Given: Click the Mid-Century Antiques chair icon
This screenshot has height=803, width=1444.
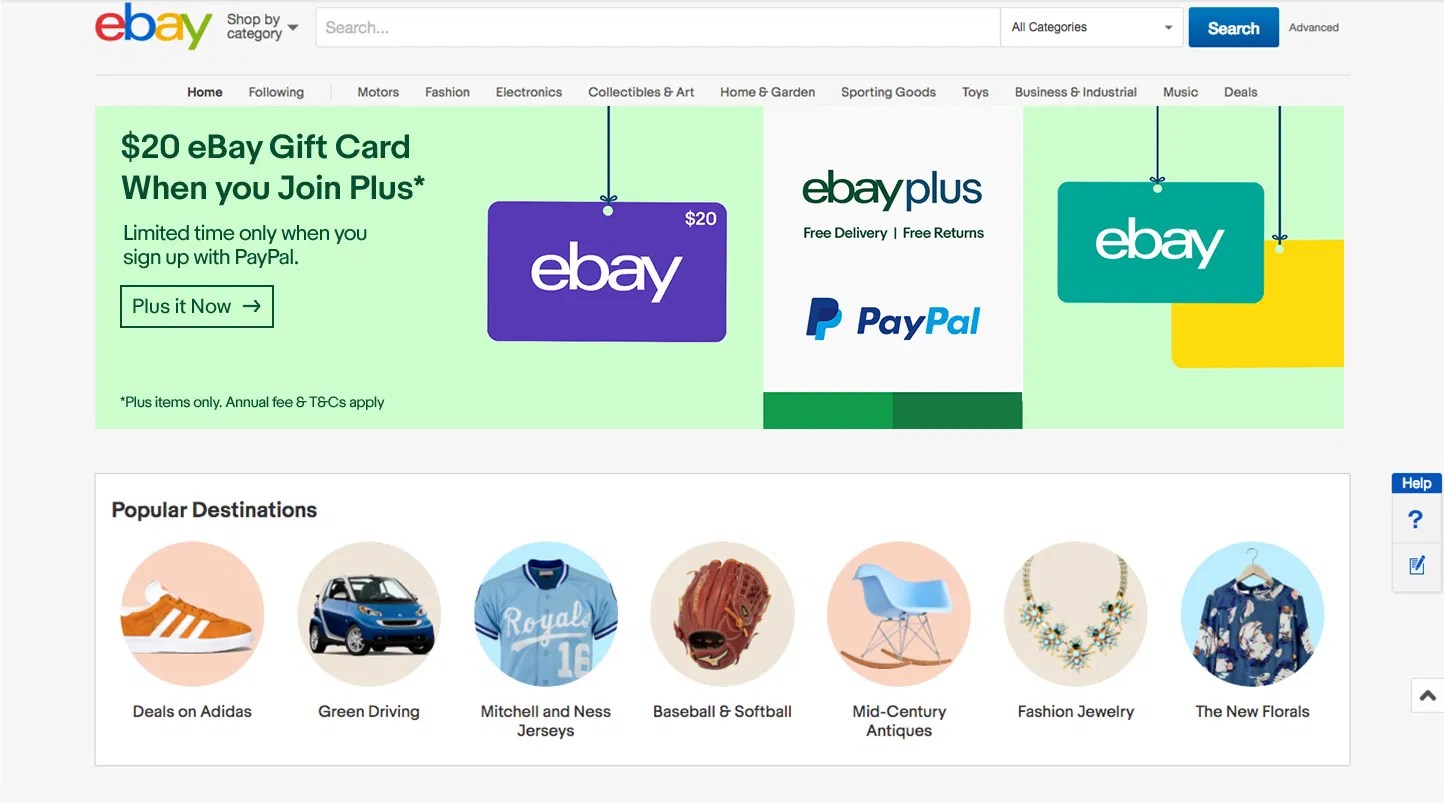Looking at the screenshot, I should (899, 614).
